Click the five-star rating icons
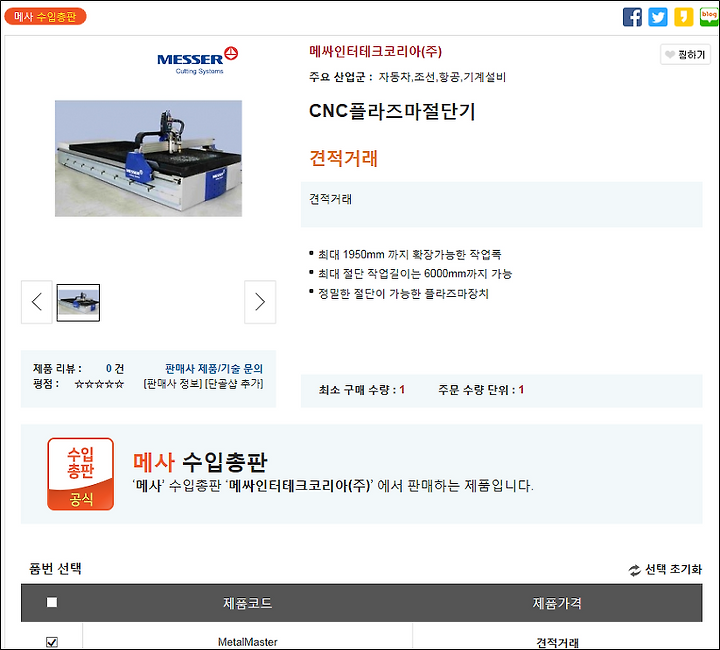The image size is (720, 650). (x=99, y=384)
